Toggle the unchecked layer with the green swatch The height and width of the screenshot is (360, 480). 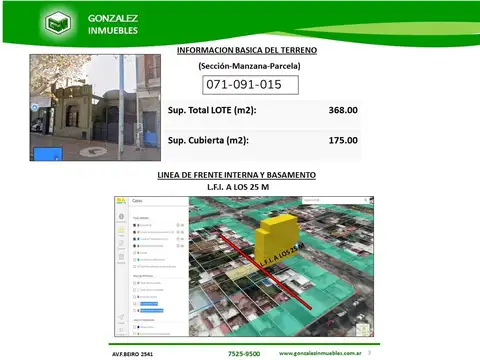coord(134,260)
